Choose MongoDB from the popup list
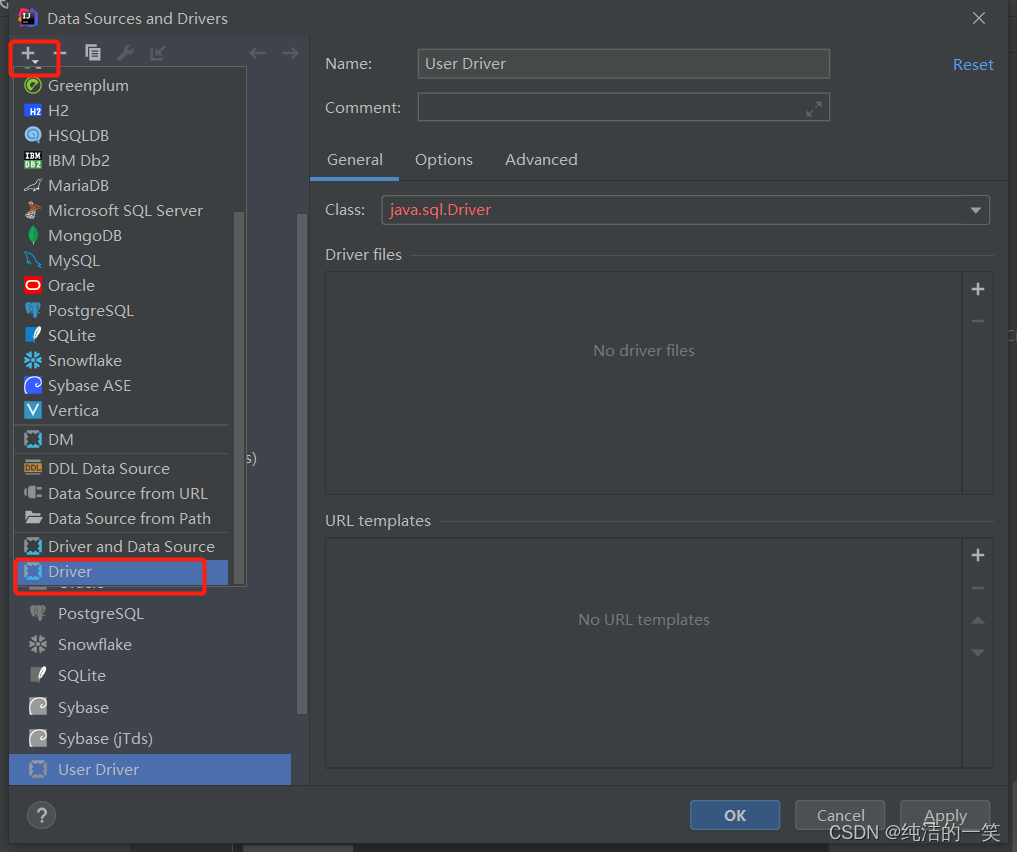This screenshot has width=1017, height=852. pyautogui.click(x=121, y=235)
